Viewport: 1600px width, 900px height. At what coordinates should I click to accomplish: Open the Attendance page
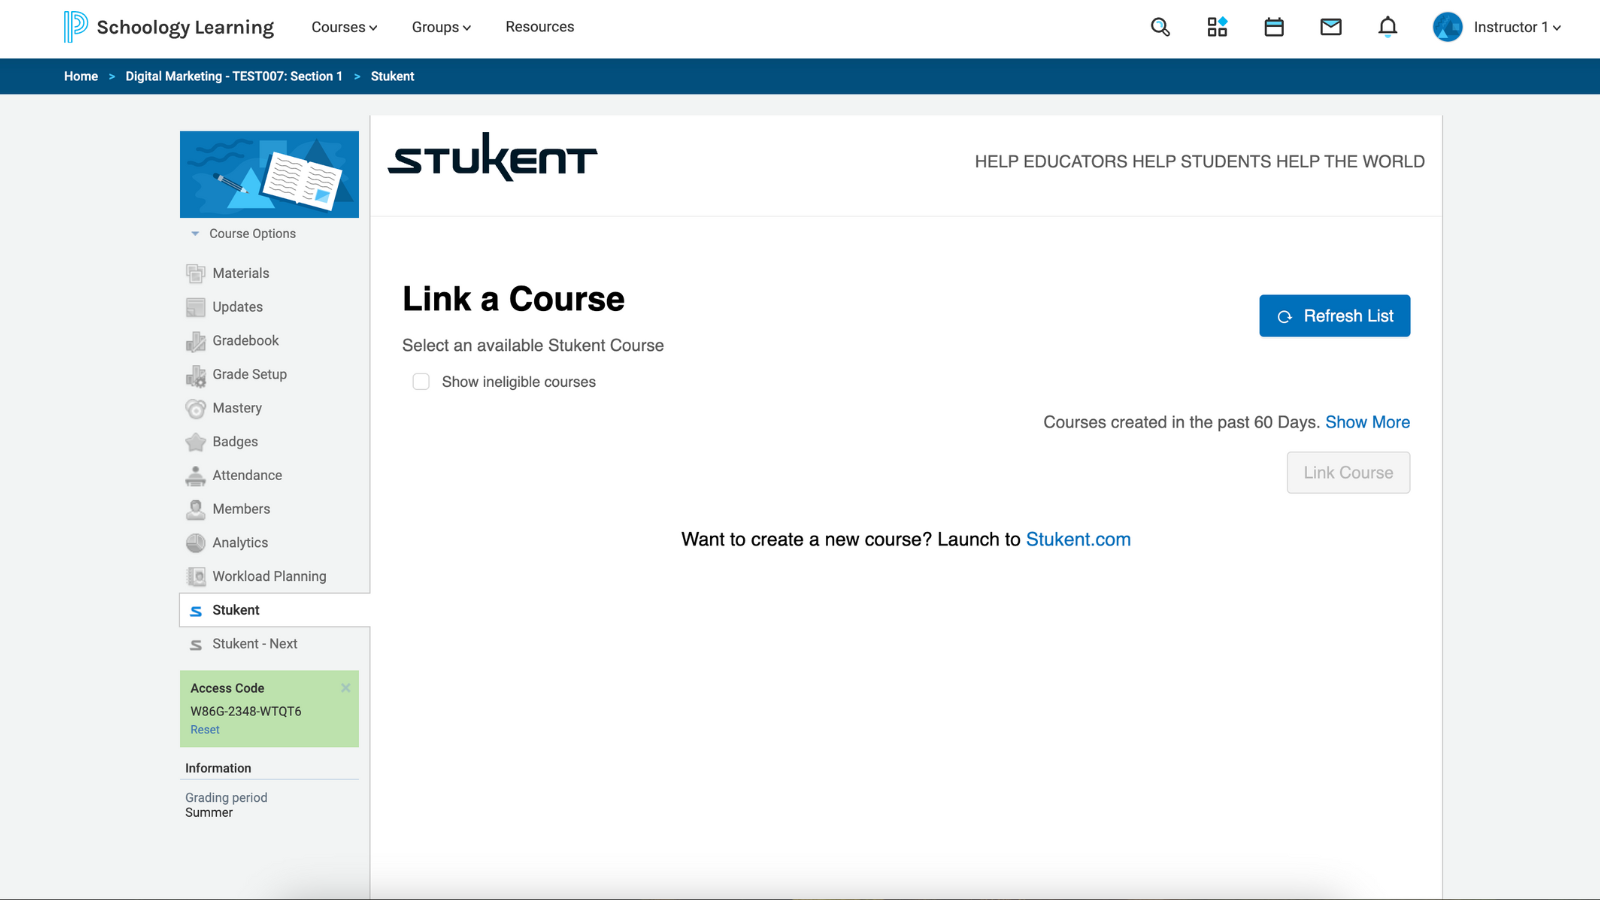coord(247,476)
